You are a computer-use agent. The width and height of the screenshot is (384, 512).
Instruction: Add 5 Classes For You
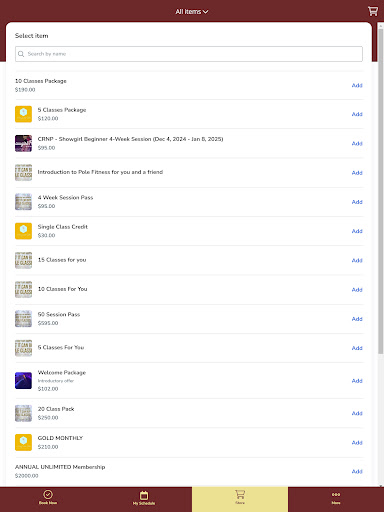coord(357,348)
